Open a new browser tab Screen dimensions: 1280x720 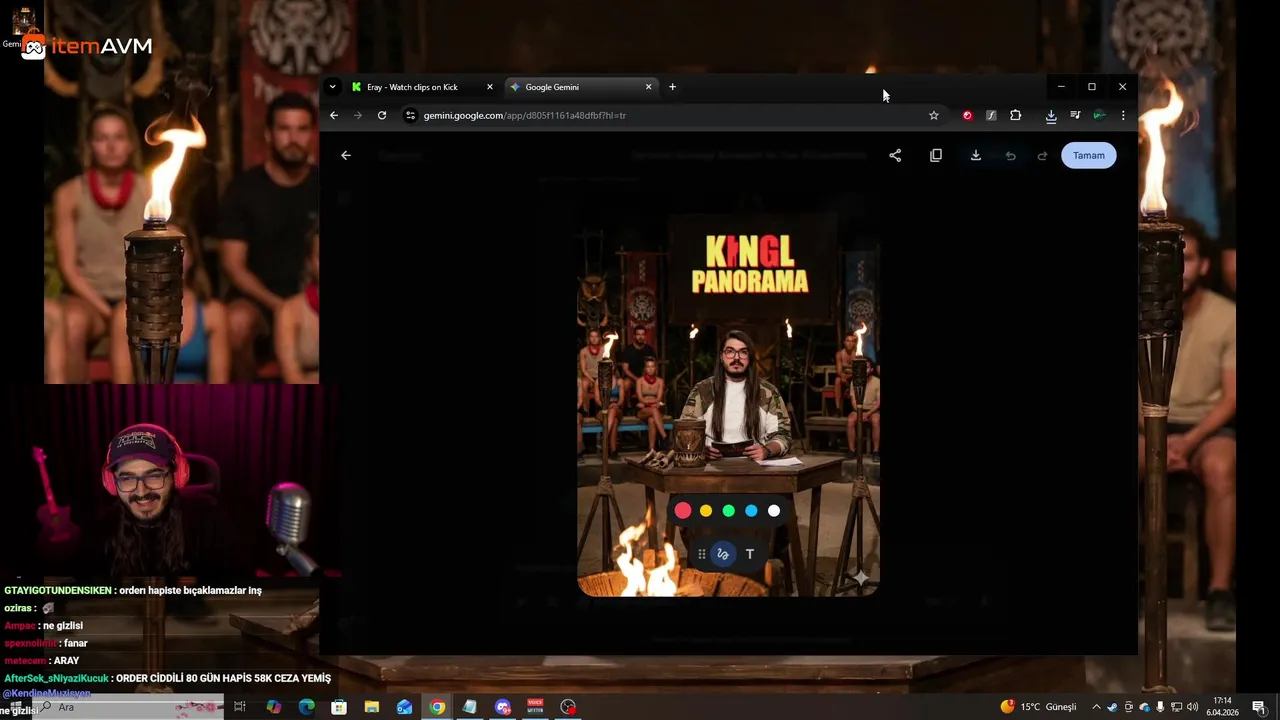click(x=672, y=87)
